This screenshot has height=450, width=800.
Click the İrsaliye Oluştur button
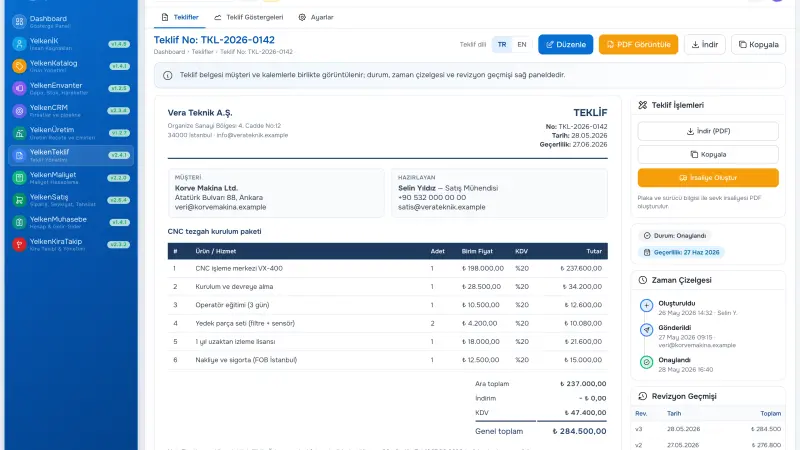708,178
